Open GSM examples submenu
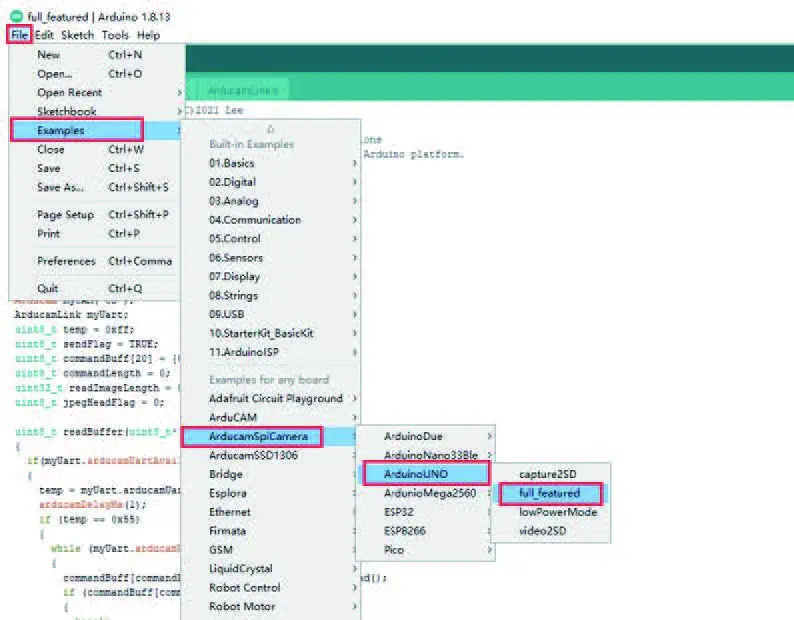The height and width of the screenshot is (620, 794). click(x=271, y=550)
